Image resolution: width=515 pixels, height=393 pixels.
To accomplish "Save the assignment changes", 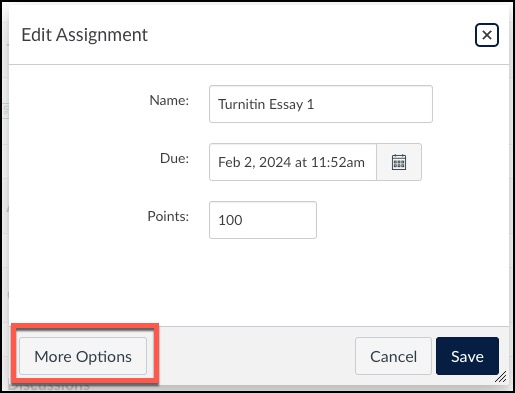I will 467,356.
